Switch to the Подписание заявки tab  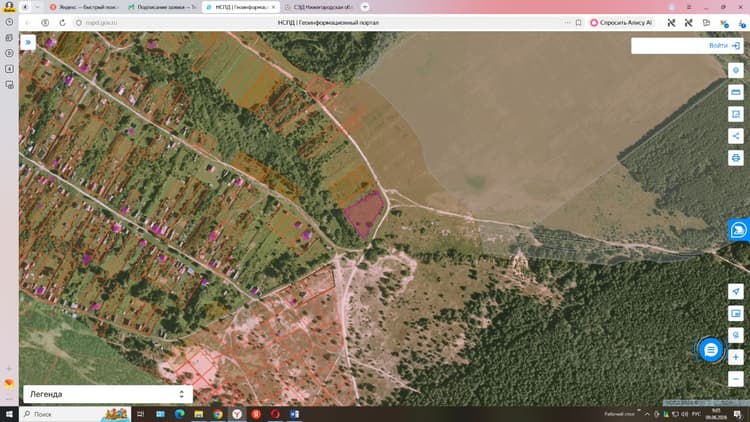coord(162,7)
